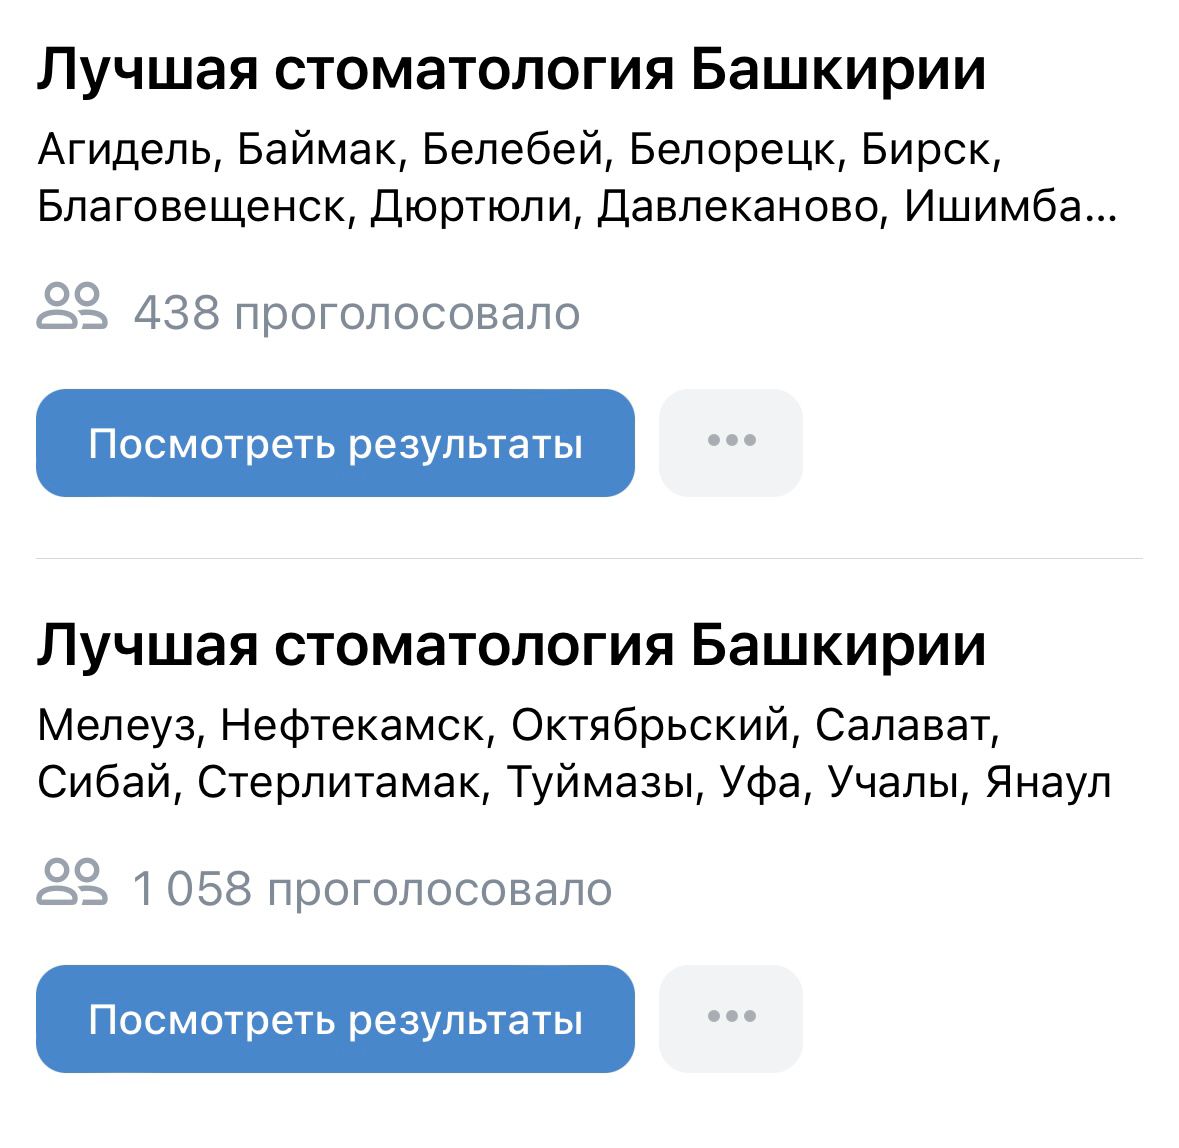1179x1148 pixels.
Task: View results of the poll with 438 votes
Action: 335,443
